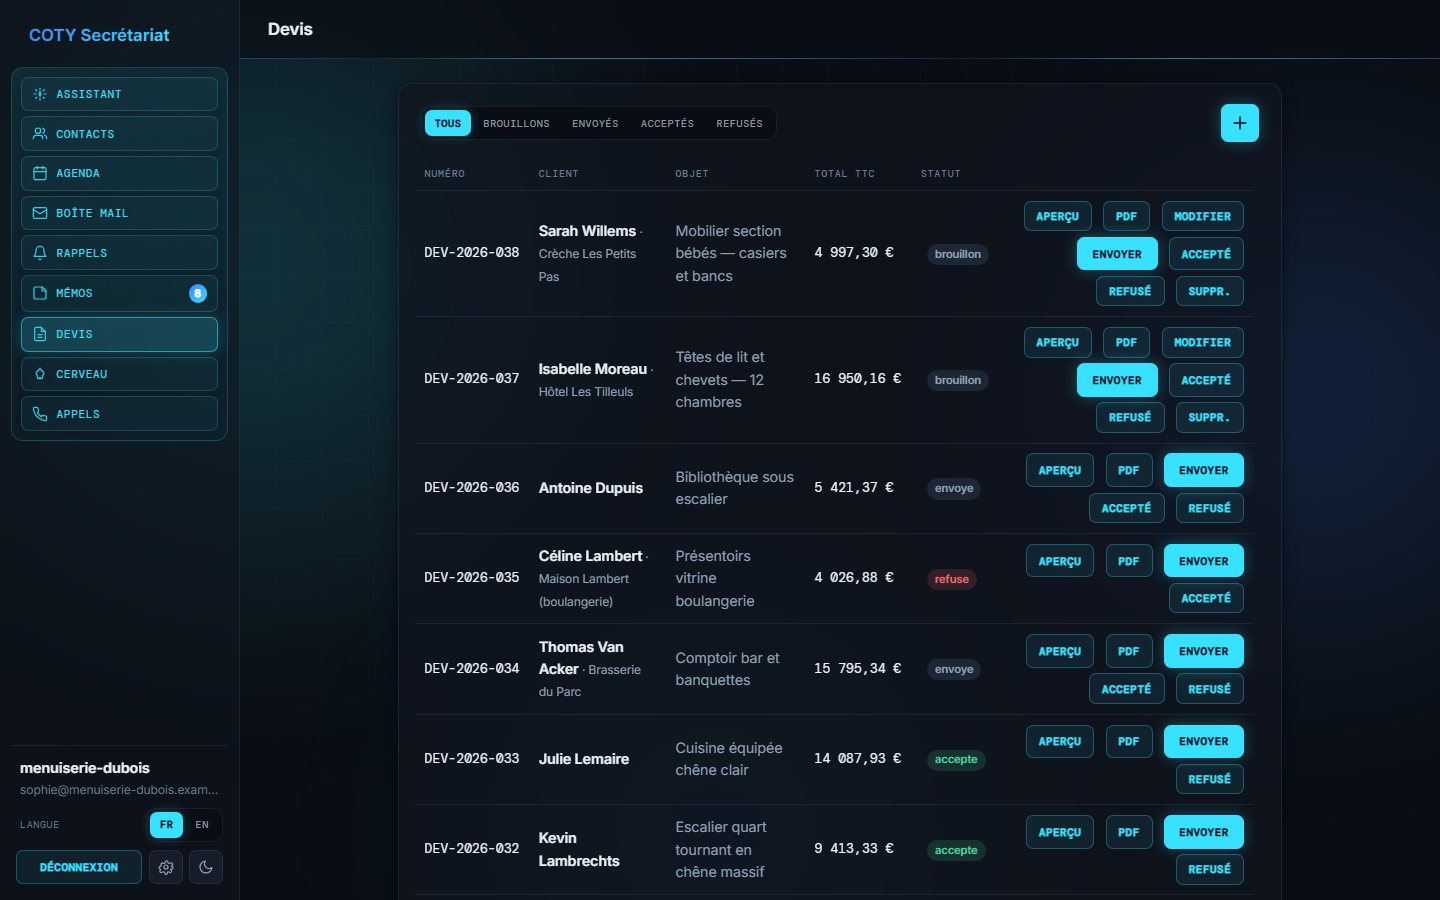Viewport: 1440px width, 900px height.
Task: Click the Devis document icon
Action: click(x=40, y=334)
